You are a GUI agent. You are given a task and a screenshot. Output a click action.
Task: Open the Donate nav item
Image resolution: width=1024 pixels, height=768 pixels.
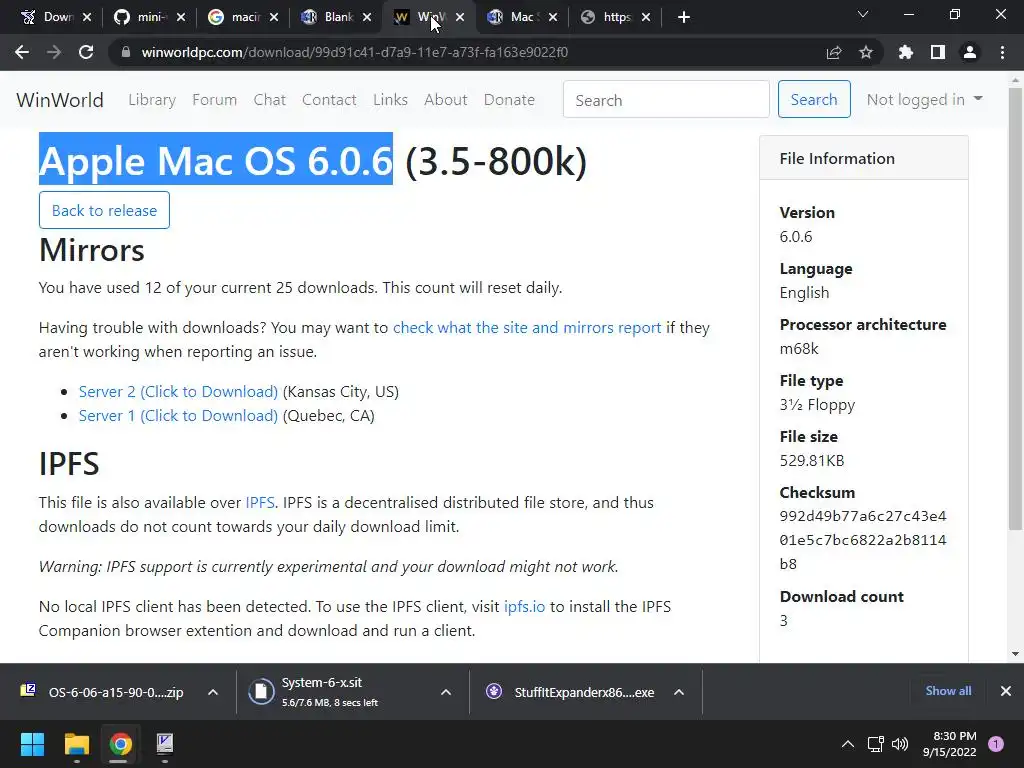pos(509,100)
